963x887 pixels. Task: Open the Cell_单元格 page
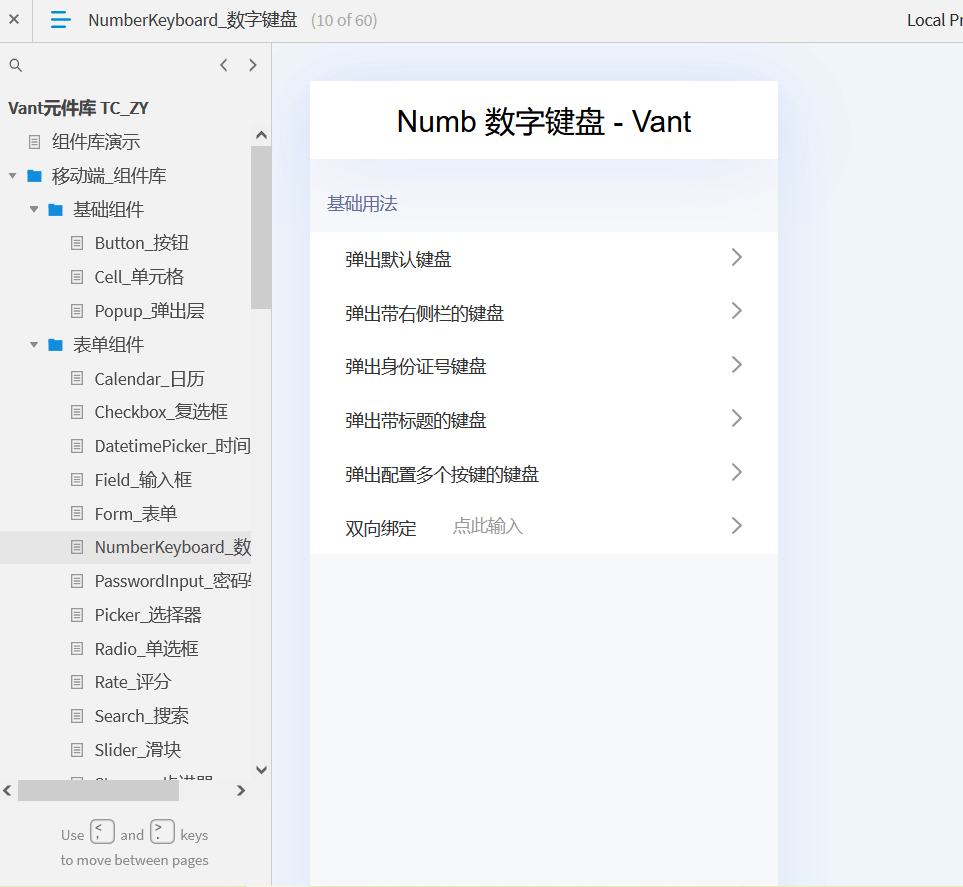click(x=139, y=277)
